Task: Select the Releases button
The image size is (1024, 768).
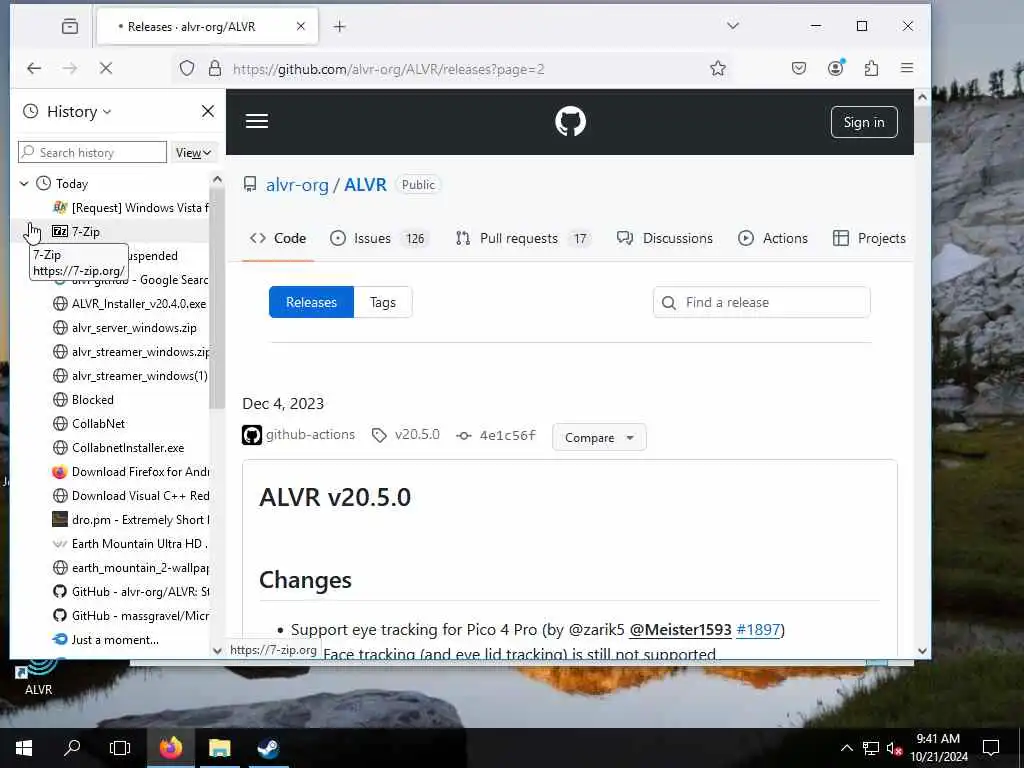Action: 312,302
